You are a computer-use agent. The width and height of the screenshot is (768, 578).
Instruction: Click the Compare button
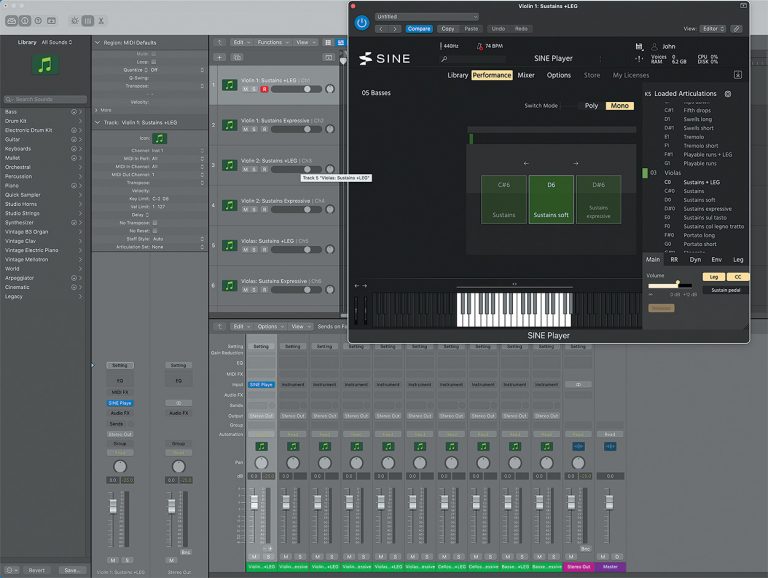coord(419,29)
